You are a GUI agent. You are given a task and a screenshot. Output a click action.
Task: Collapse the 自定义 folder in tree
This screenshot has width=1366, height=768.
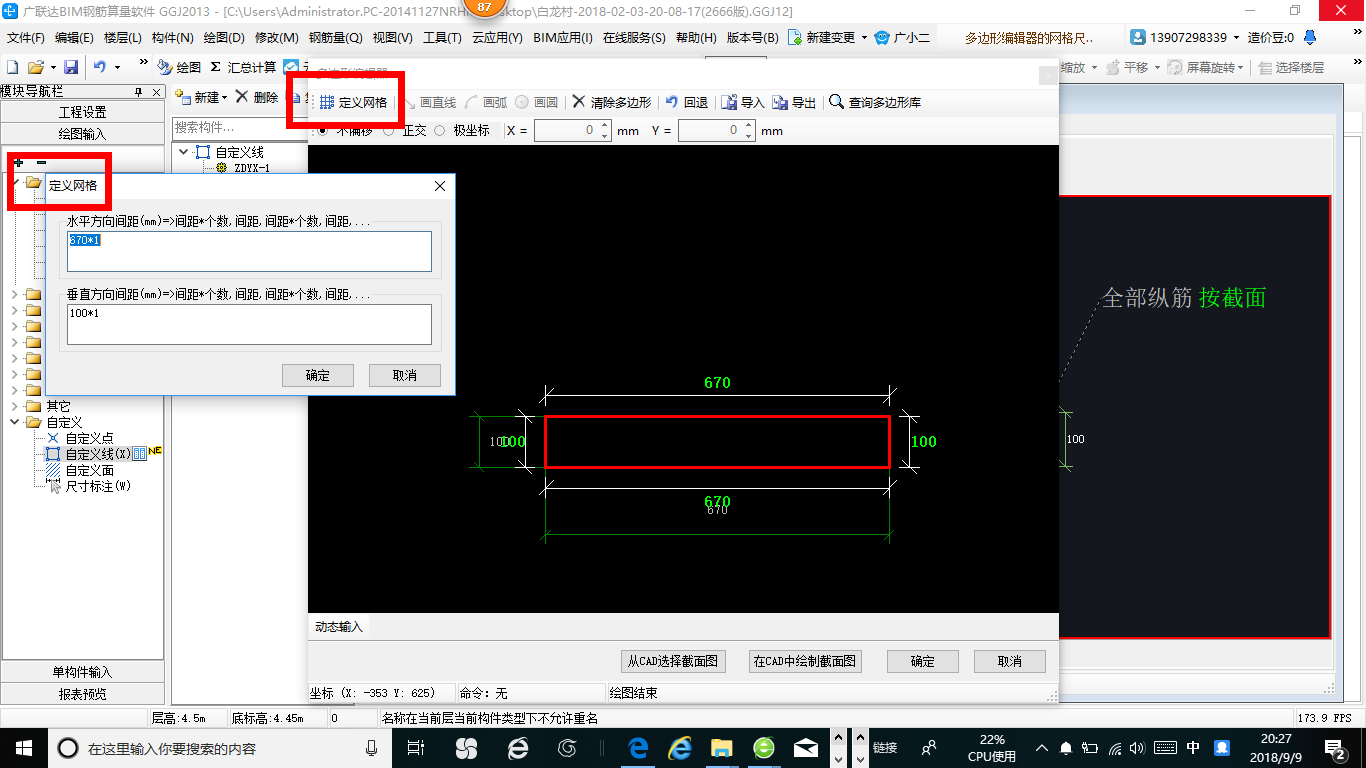click(x=15, y=422)
